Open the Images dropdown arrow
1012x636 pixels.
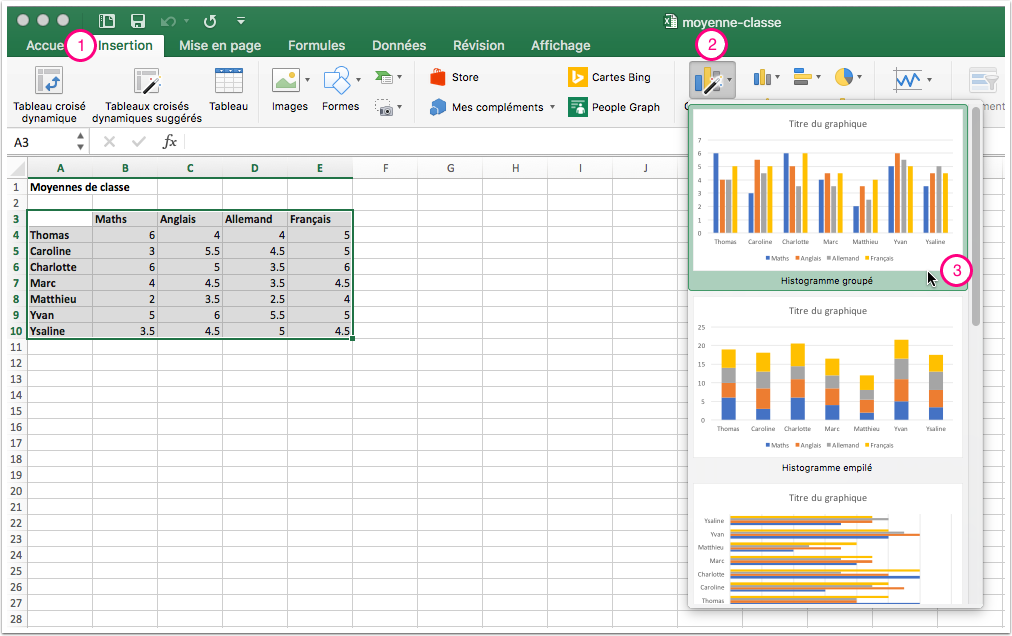307,80
